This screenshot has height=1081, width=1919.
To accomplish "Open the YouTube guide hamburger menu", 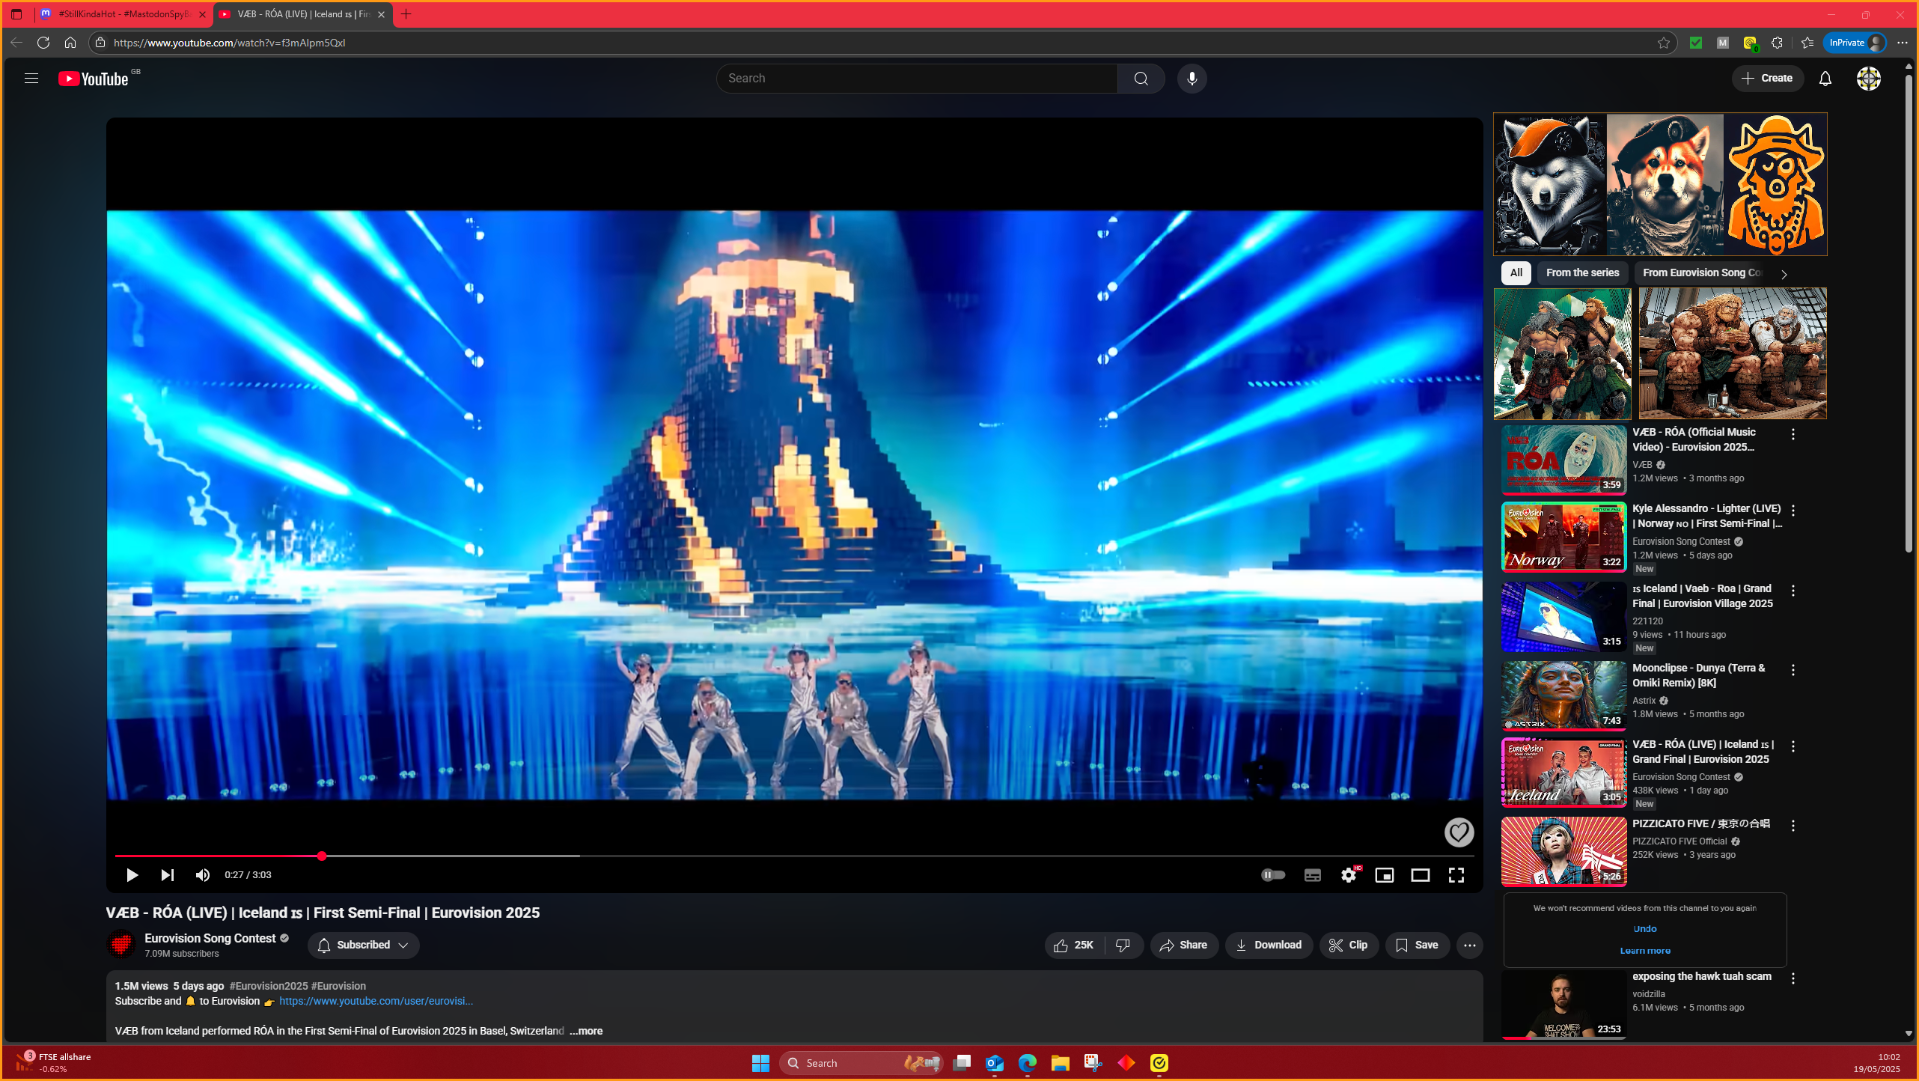I will click(x=31, y=78).
